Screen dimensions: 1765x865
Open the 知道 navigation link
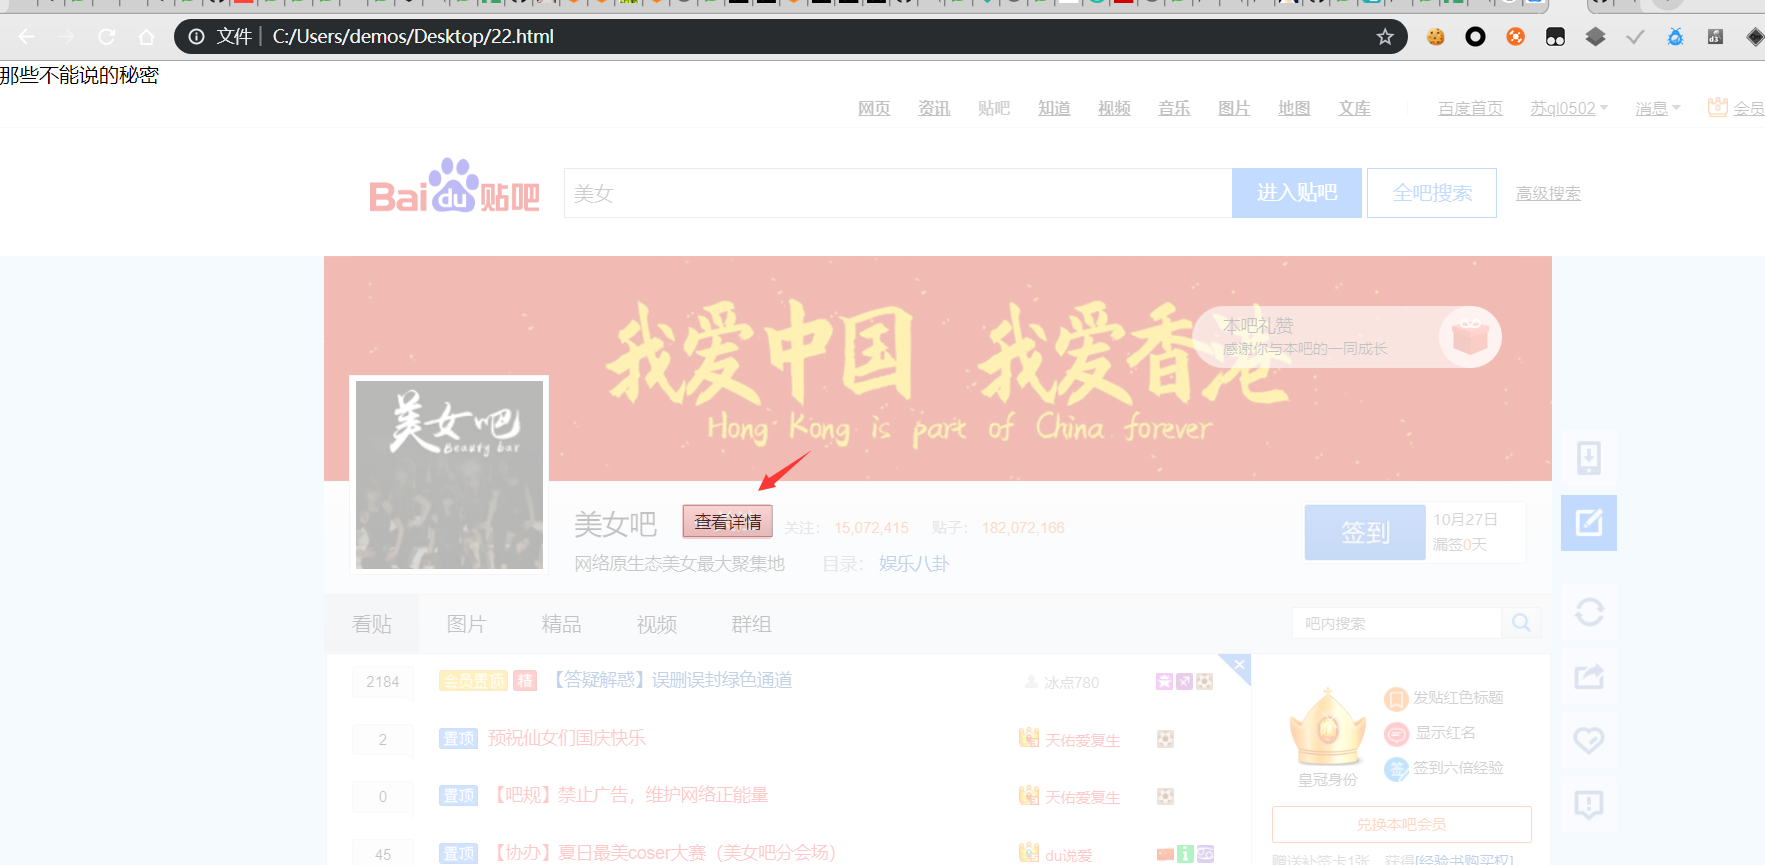(x=1054, y=108)
